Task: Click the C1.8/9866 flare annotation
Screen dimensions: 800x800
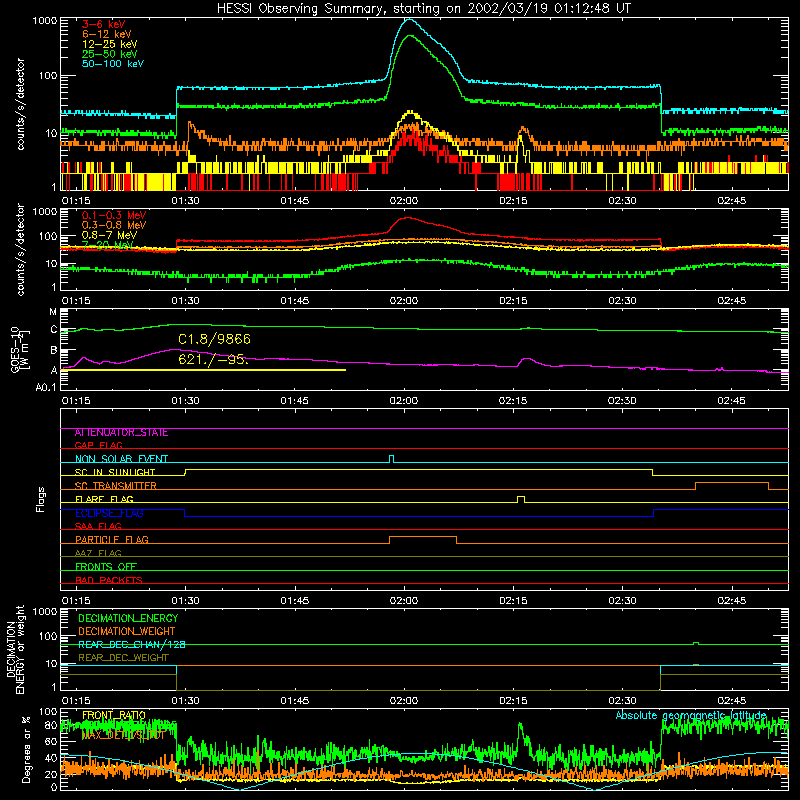Action: [214, 339]
